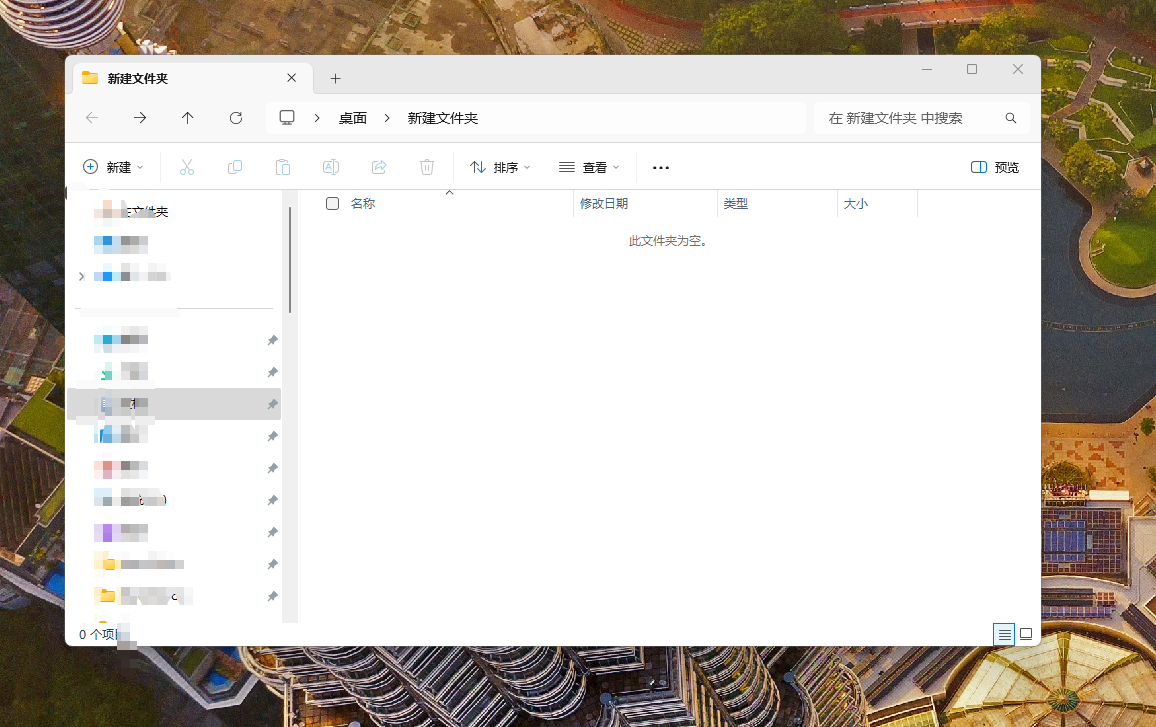Click 桌面 in the address breadcrumb
Viewport: 1156px width, 727px height.
coord(352,118)
